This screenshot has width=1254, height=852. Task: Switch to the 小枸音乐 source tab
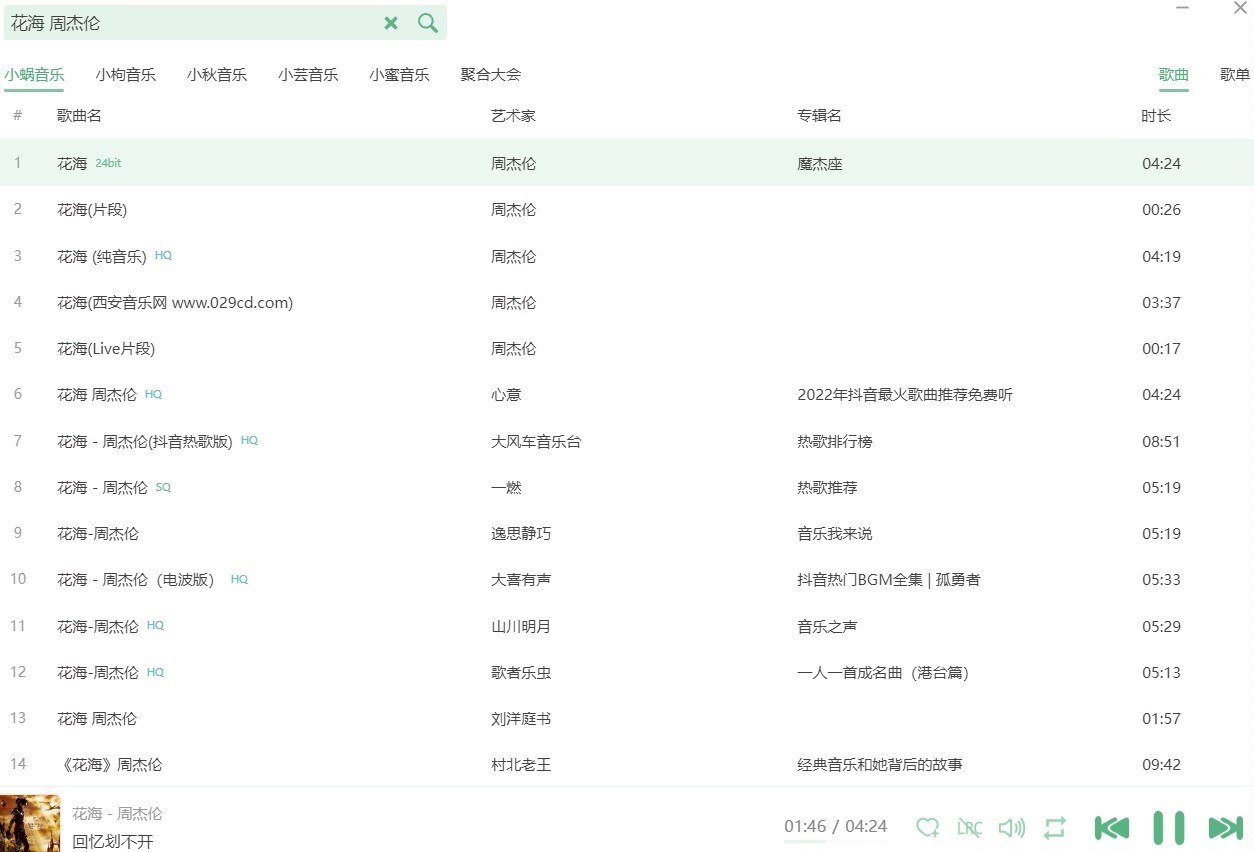[126, 74]
